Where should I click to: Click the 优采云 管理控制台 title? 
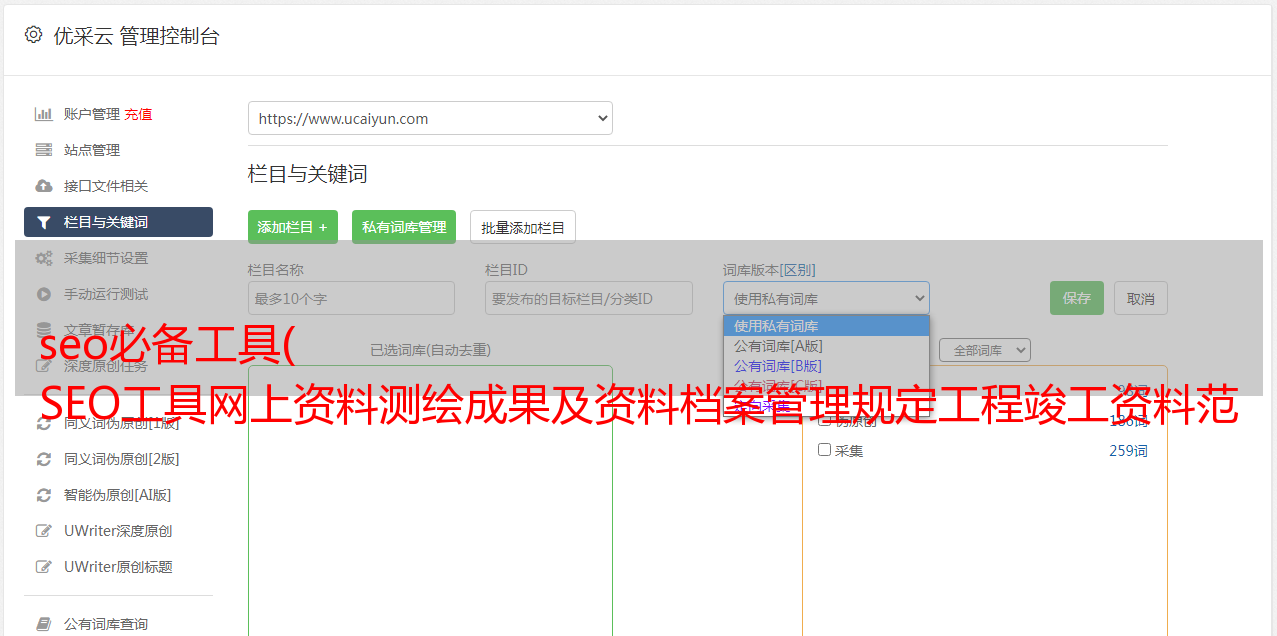(136, 36)
